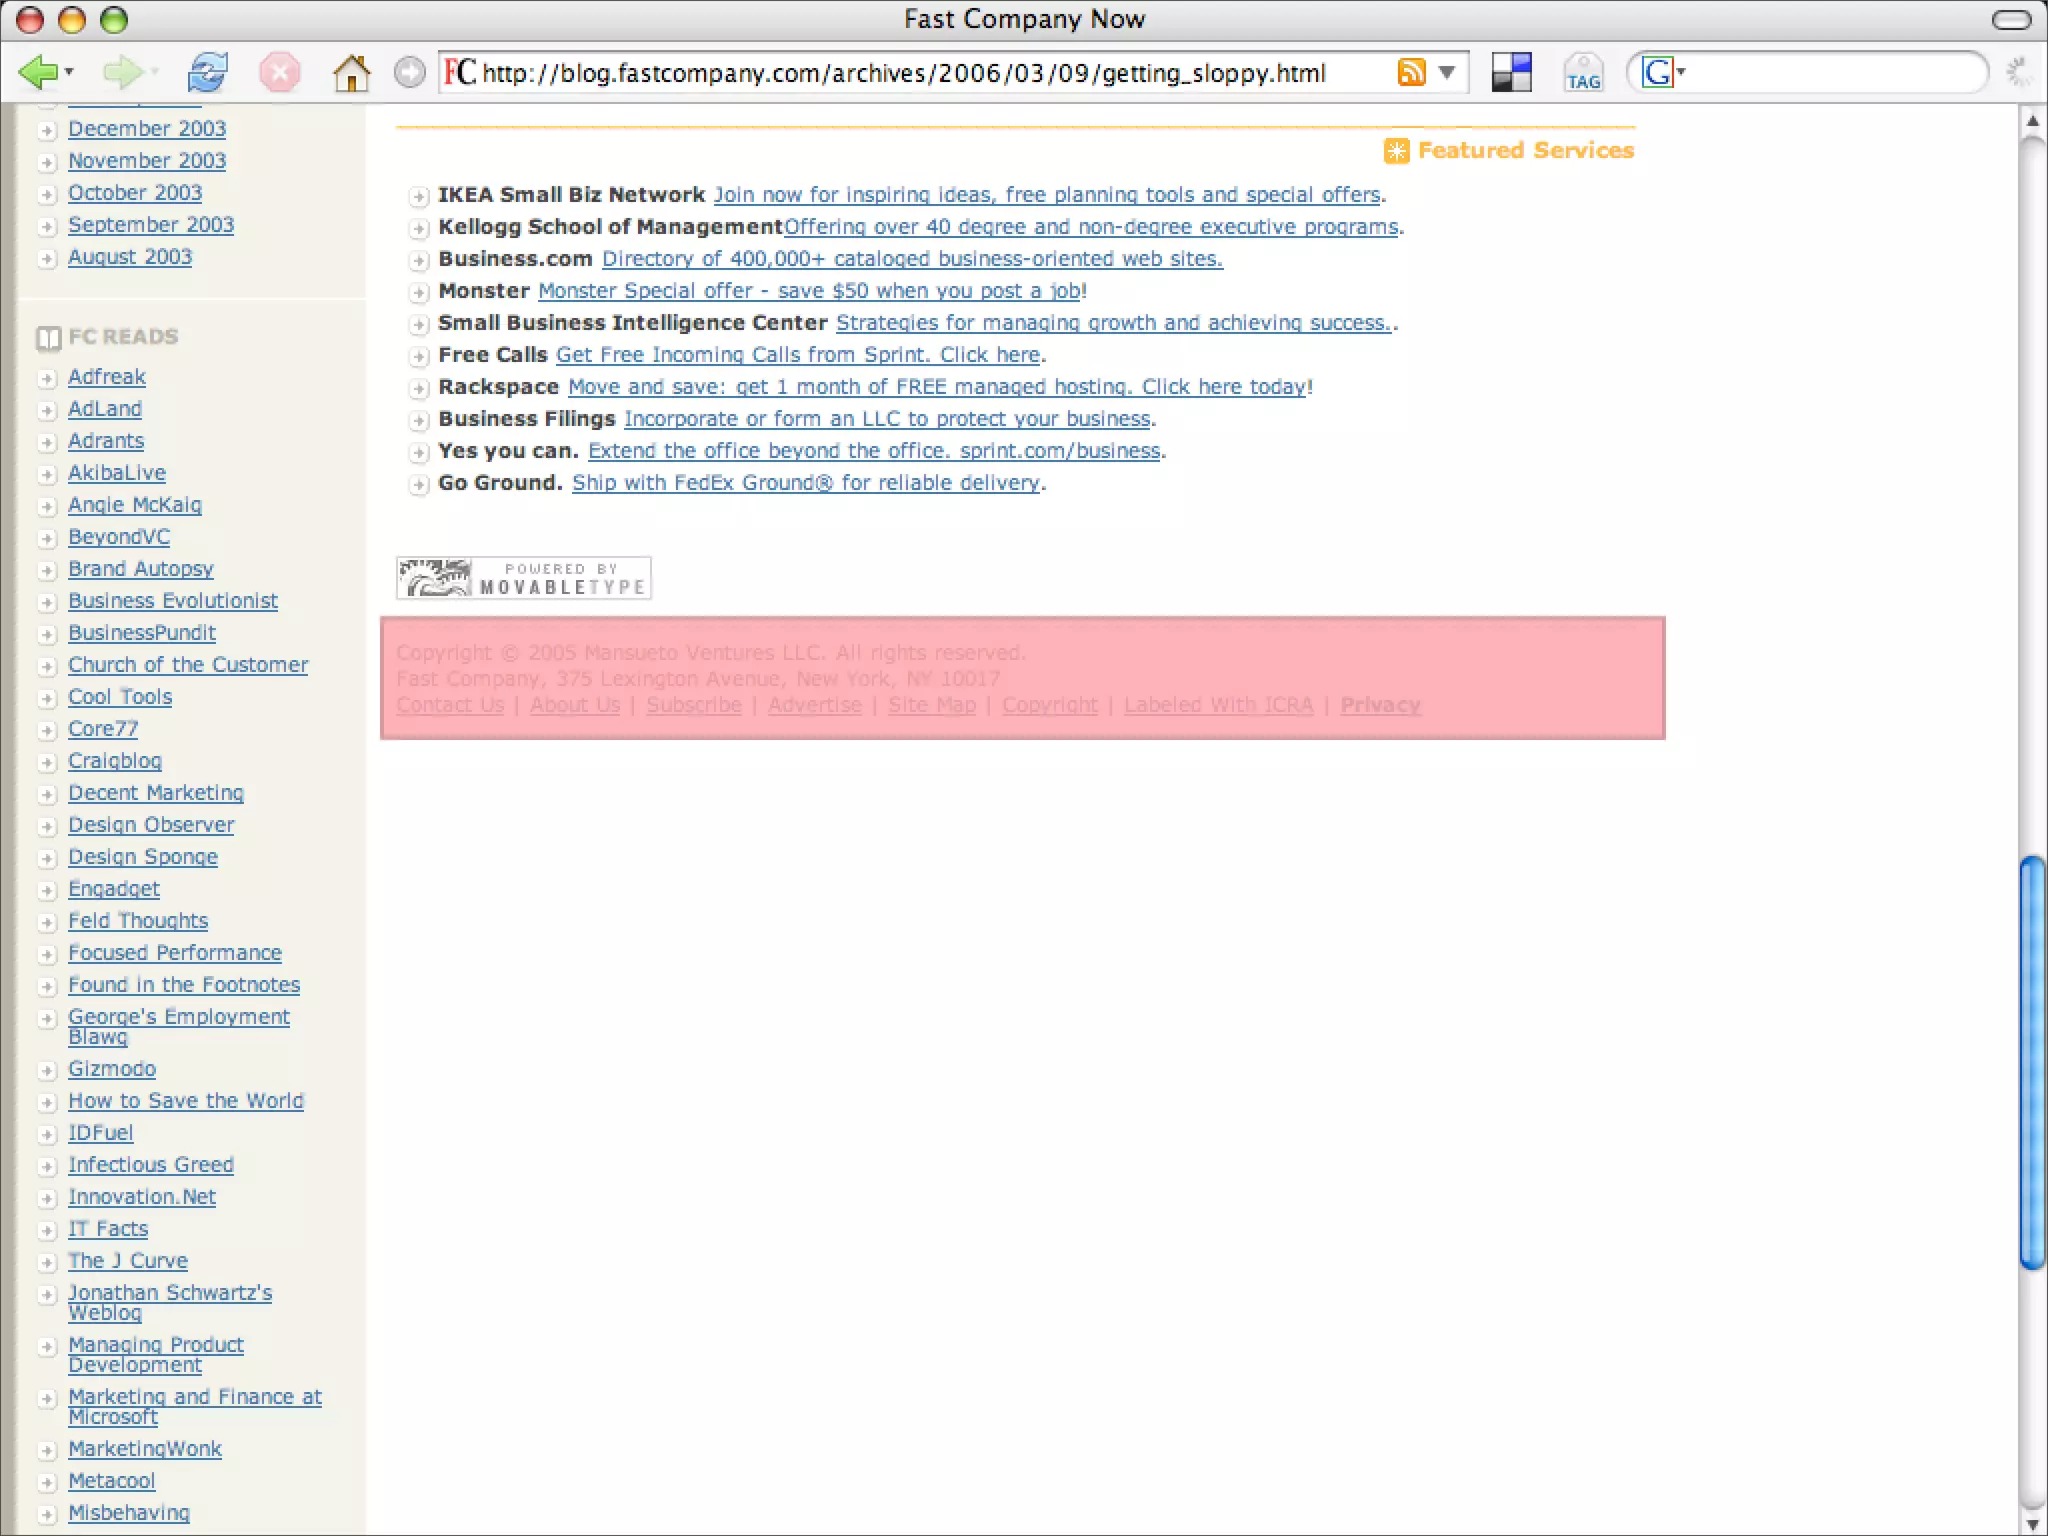Open the URL history dropdown arrow
The image size is (2048, 1536).
point(1446,72)
